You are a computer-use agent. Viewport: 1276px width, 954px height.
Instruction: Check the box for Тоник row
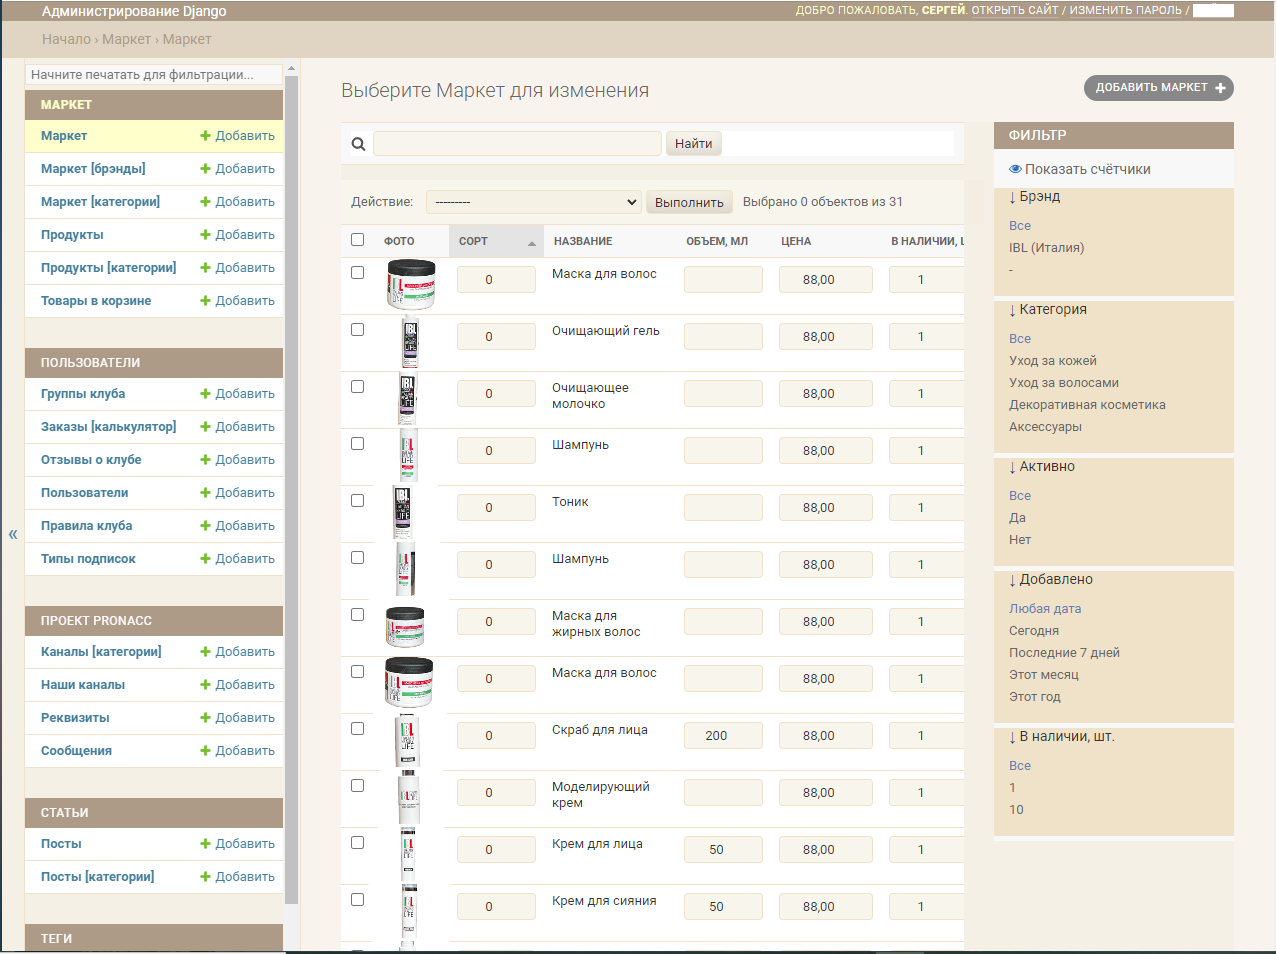357,501
